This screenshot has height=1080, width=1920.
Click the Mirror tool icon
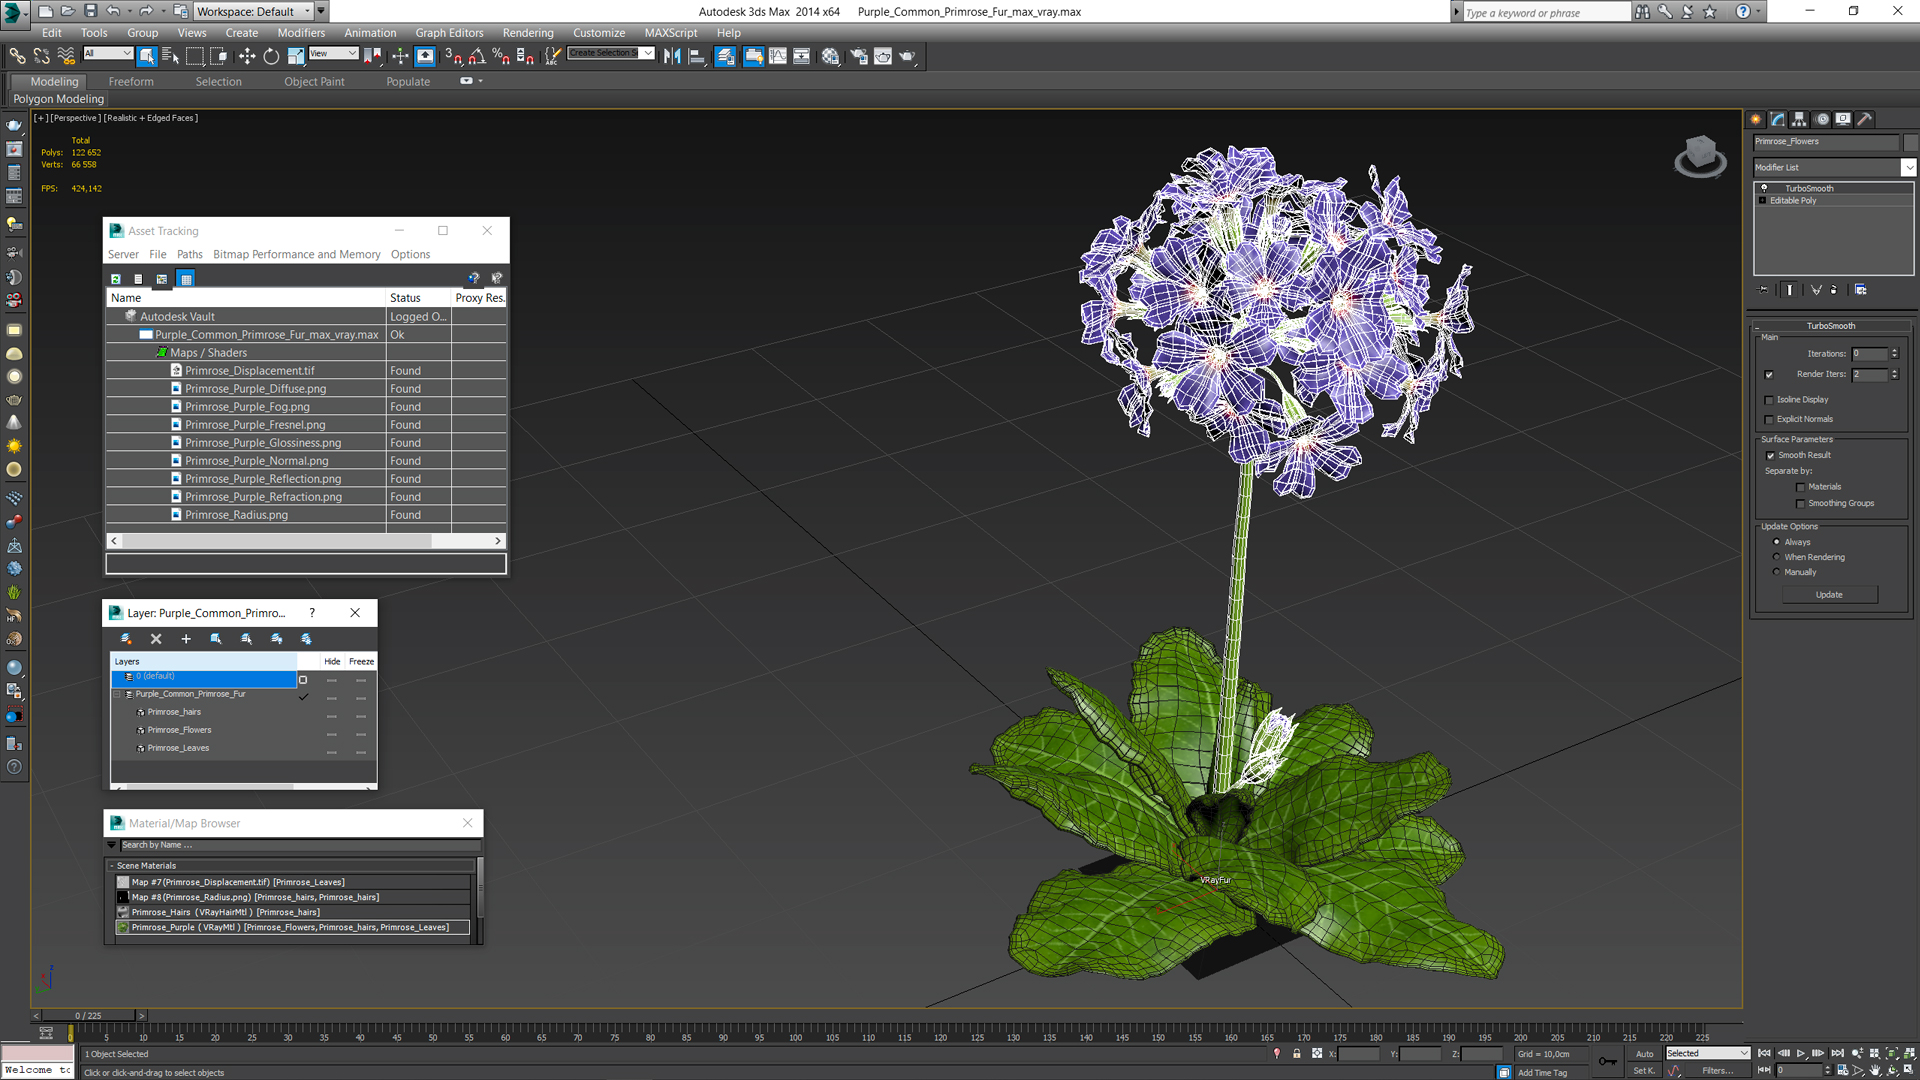tap(672, 56)
